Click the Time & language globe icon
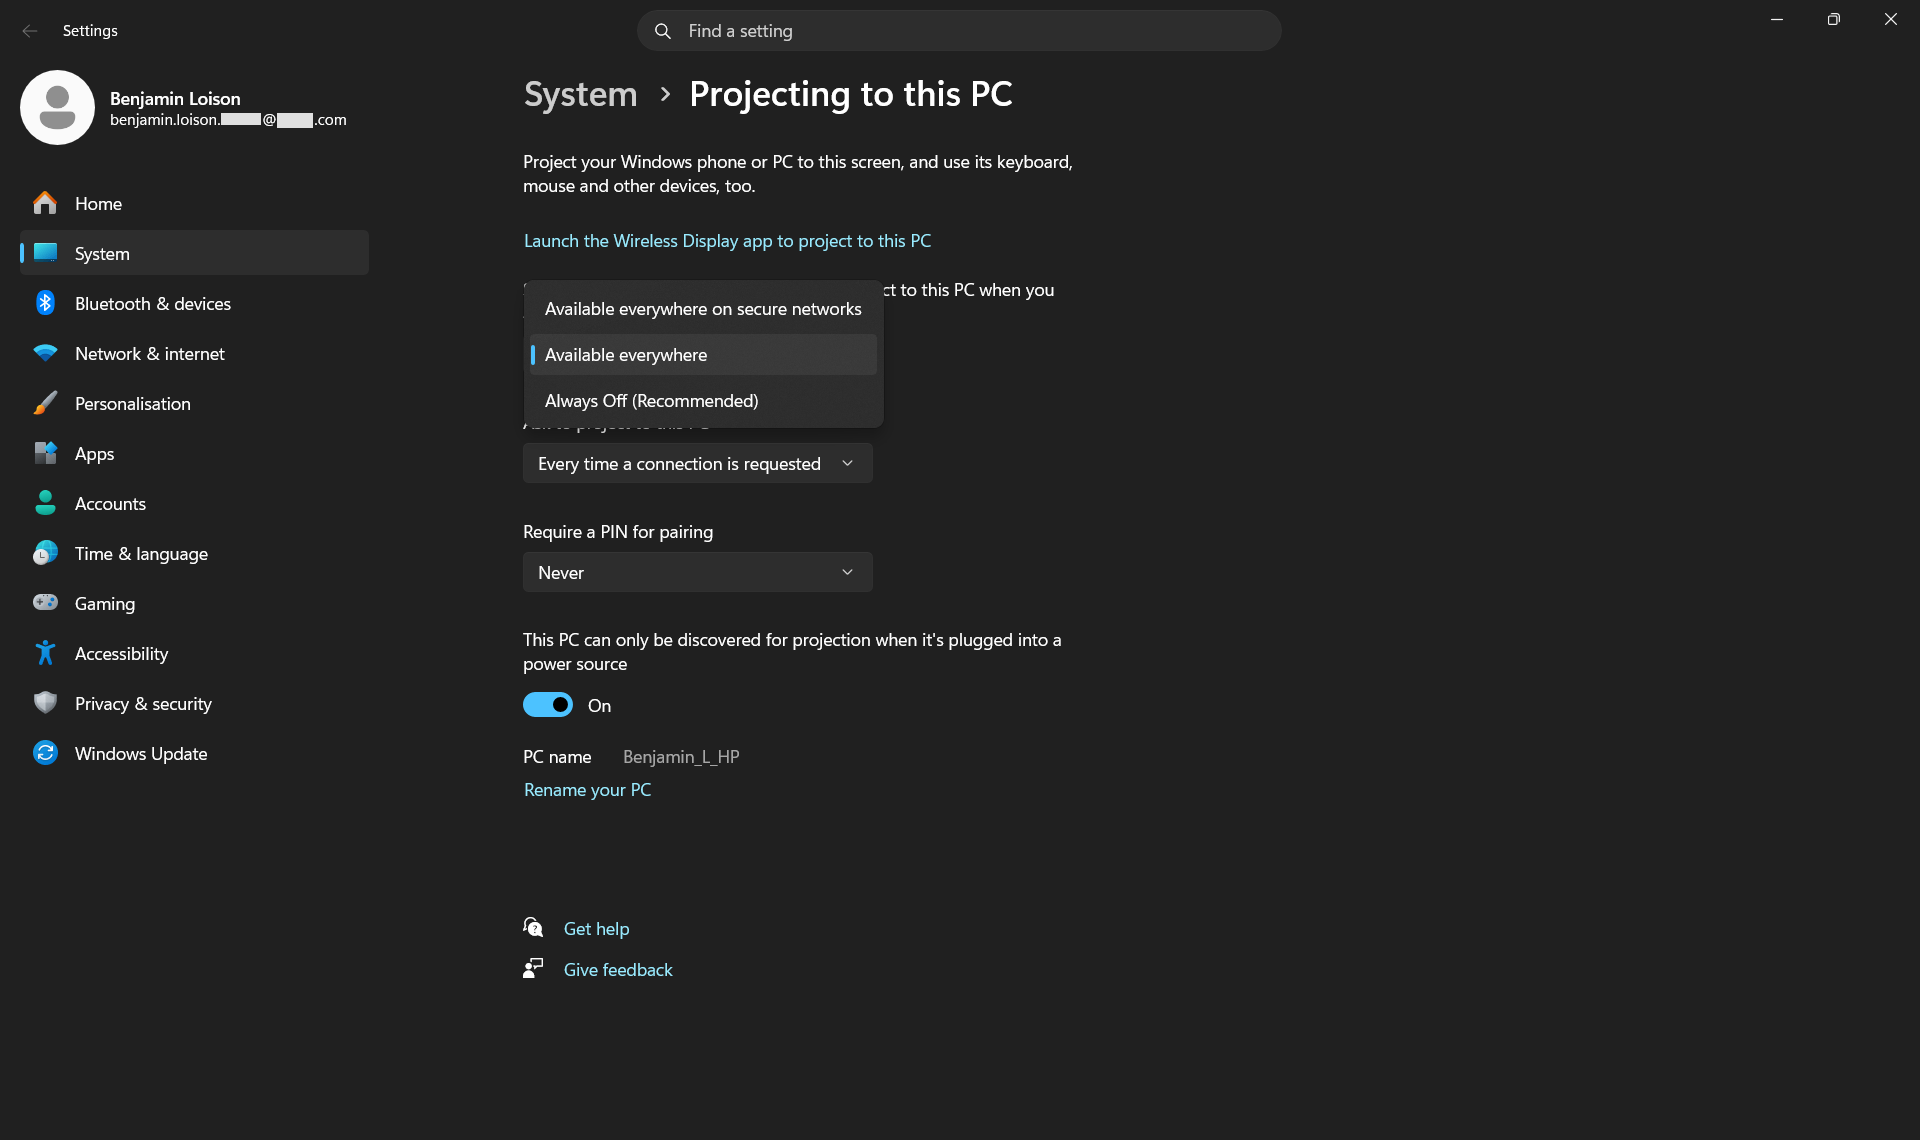The height and width of the screenshot is (1140, 1920). tap(45, 553)
